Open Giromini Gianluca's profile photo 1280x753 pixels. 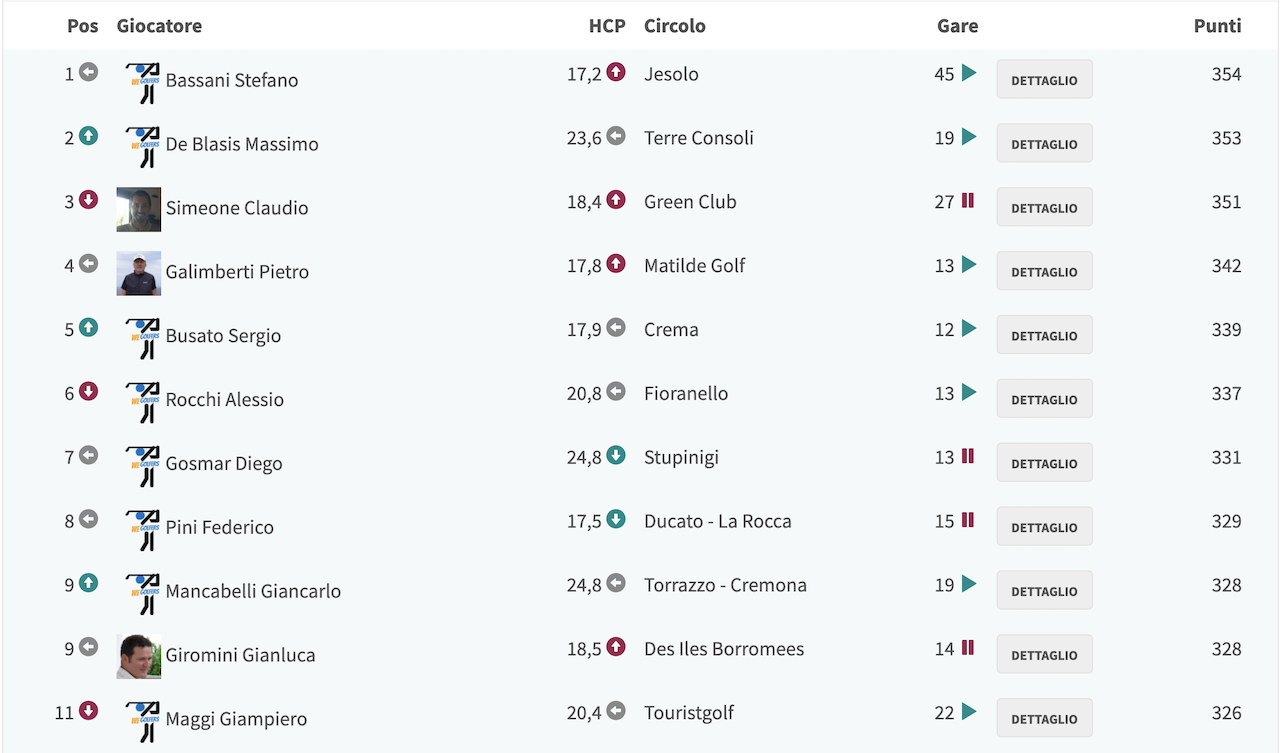(x=139, y=656)
